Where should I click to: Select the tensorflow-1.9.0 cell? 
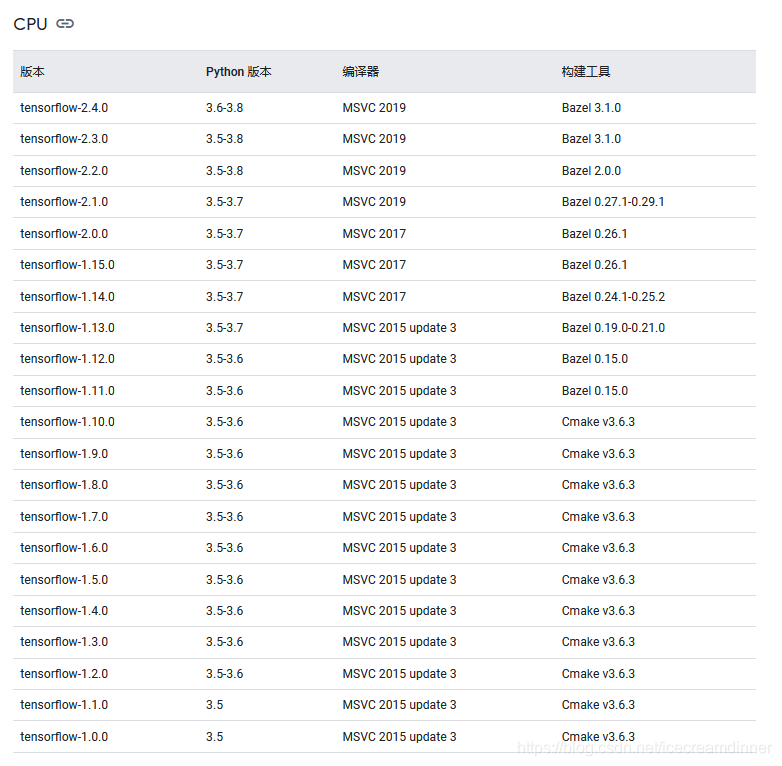pyautogui.click(x=64, y=453)
